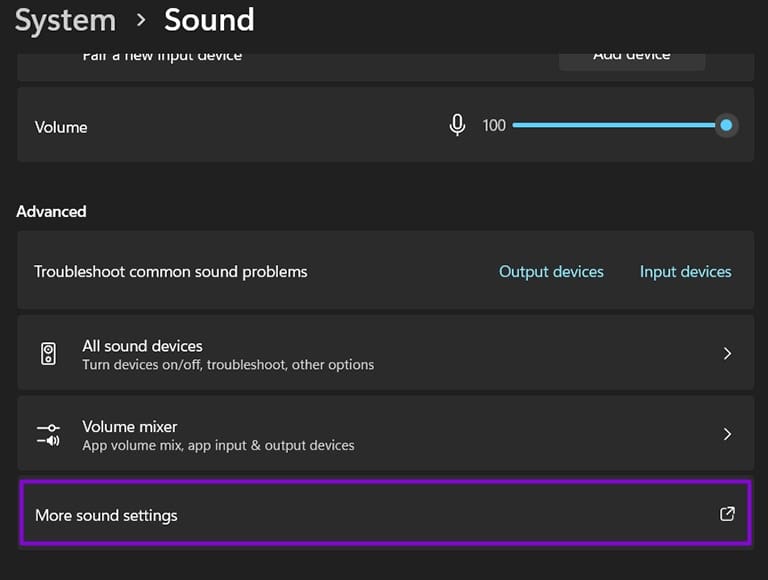Screen dimensions: 768x580
Task: Open the Volume mixer row
Action: click(x=385, y=434)
